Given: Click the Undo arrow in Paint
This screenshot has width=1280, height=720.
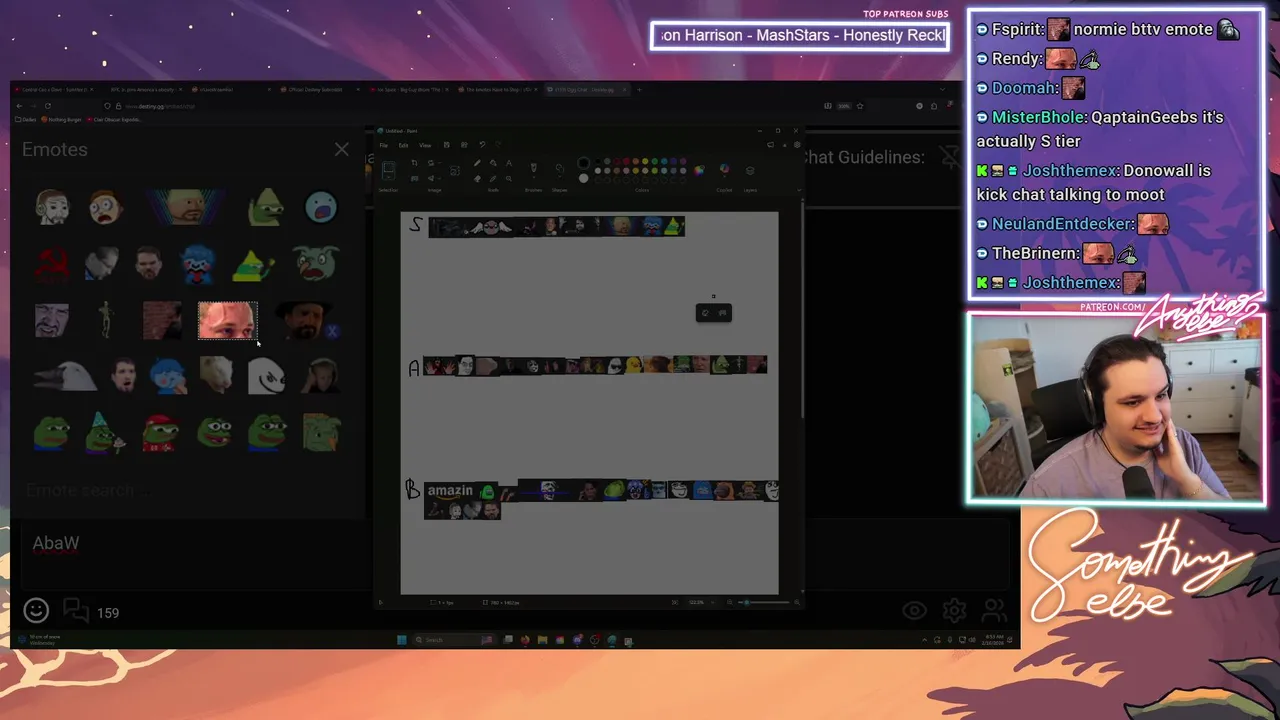Looking at the screenshot, I should click(482, 145).
